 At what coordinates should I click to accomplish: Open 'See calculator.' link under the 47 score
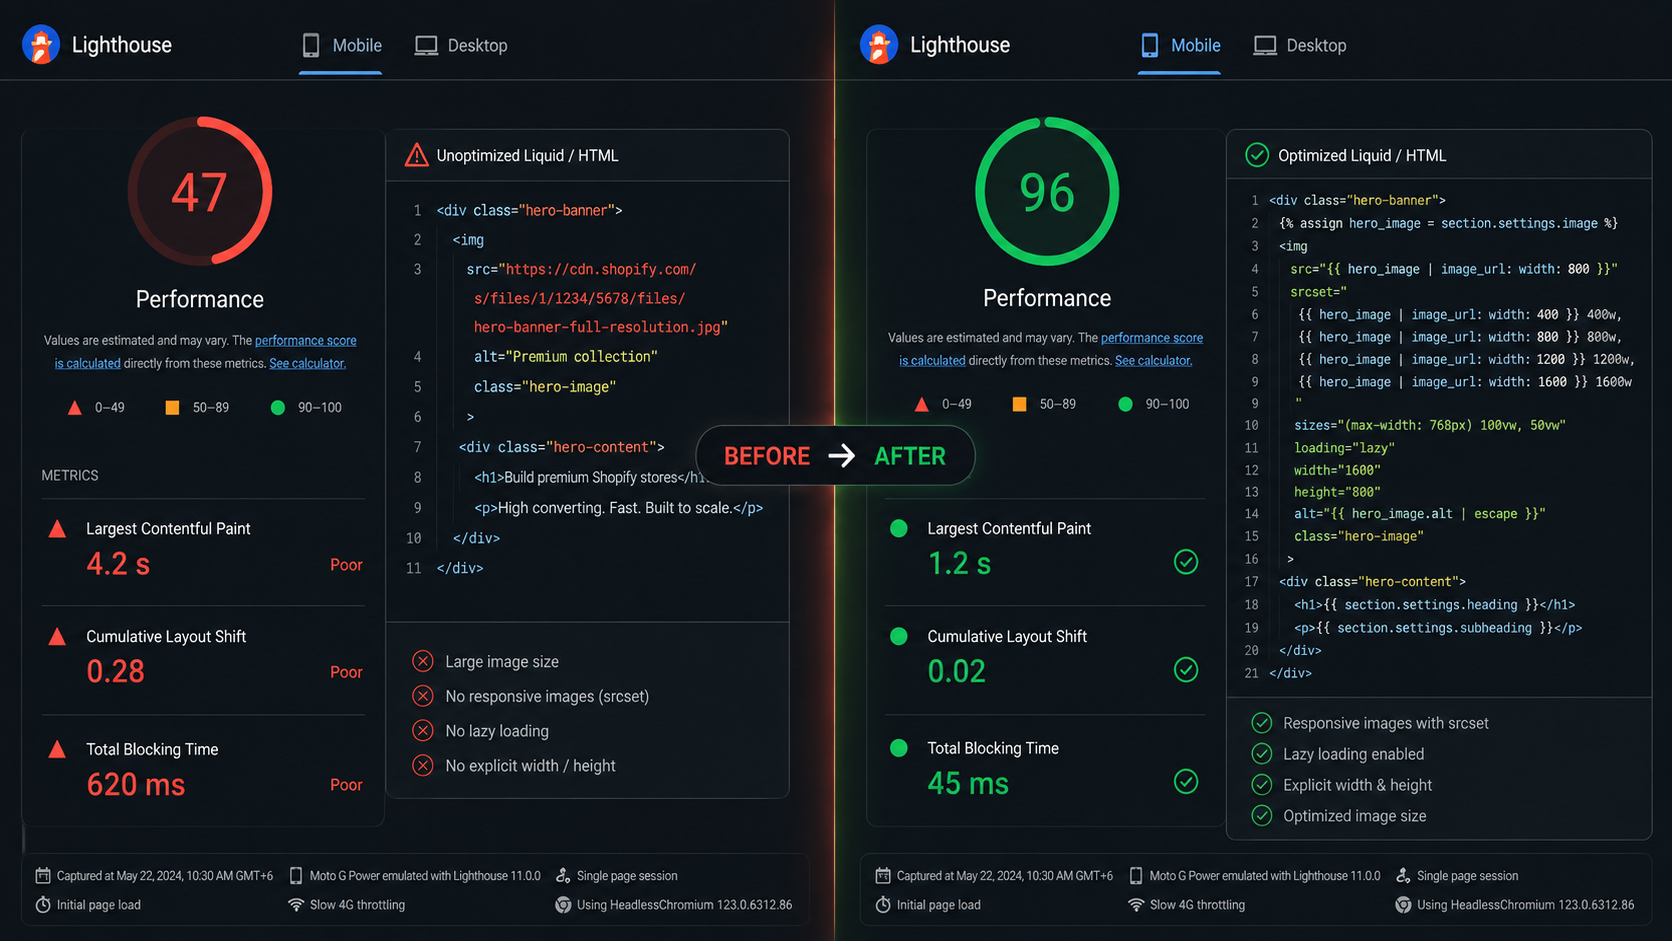click(x=307, y=364)
